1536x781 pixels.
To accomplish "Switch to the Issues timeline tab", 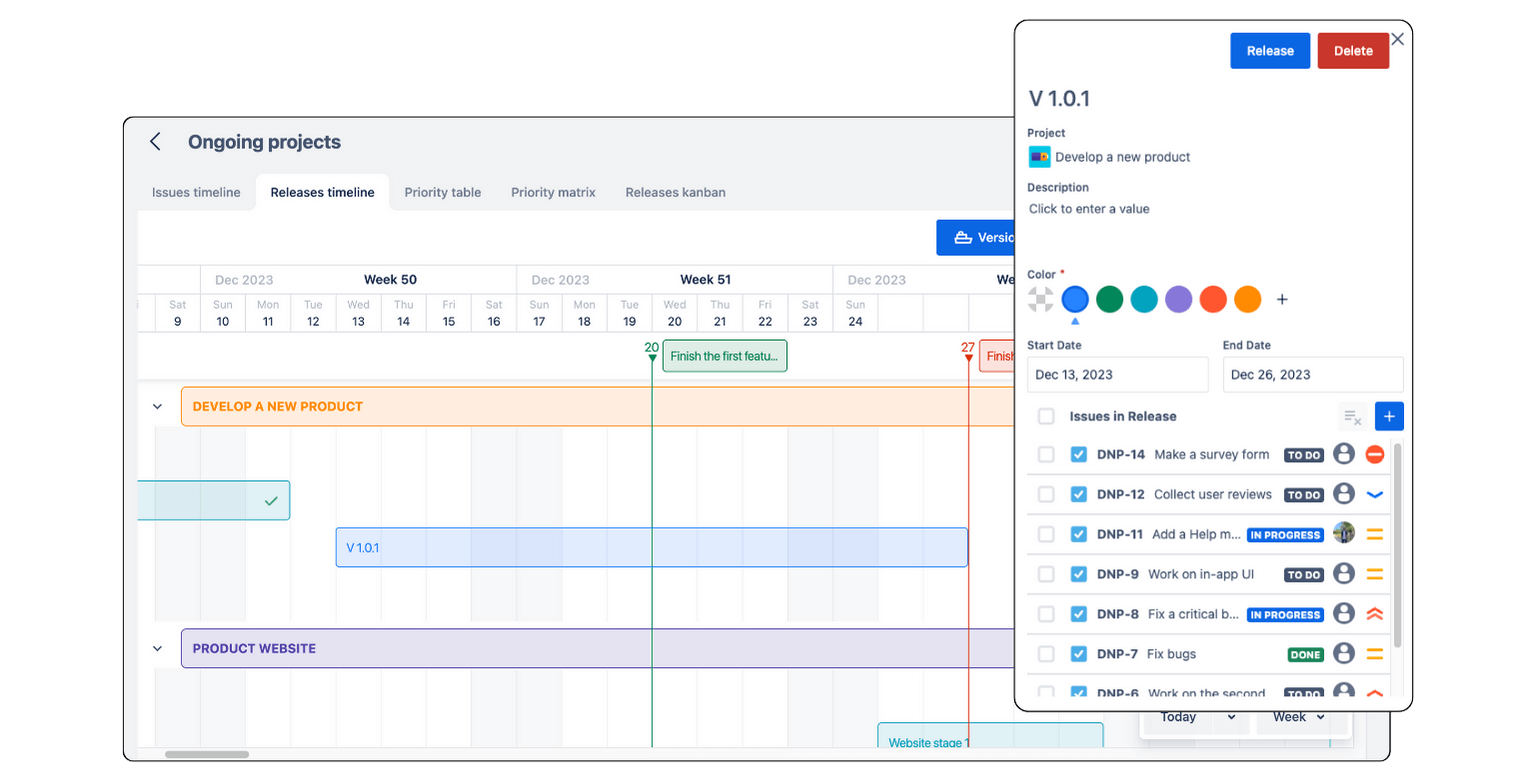I will click(196, 192).
